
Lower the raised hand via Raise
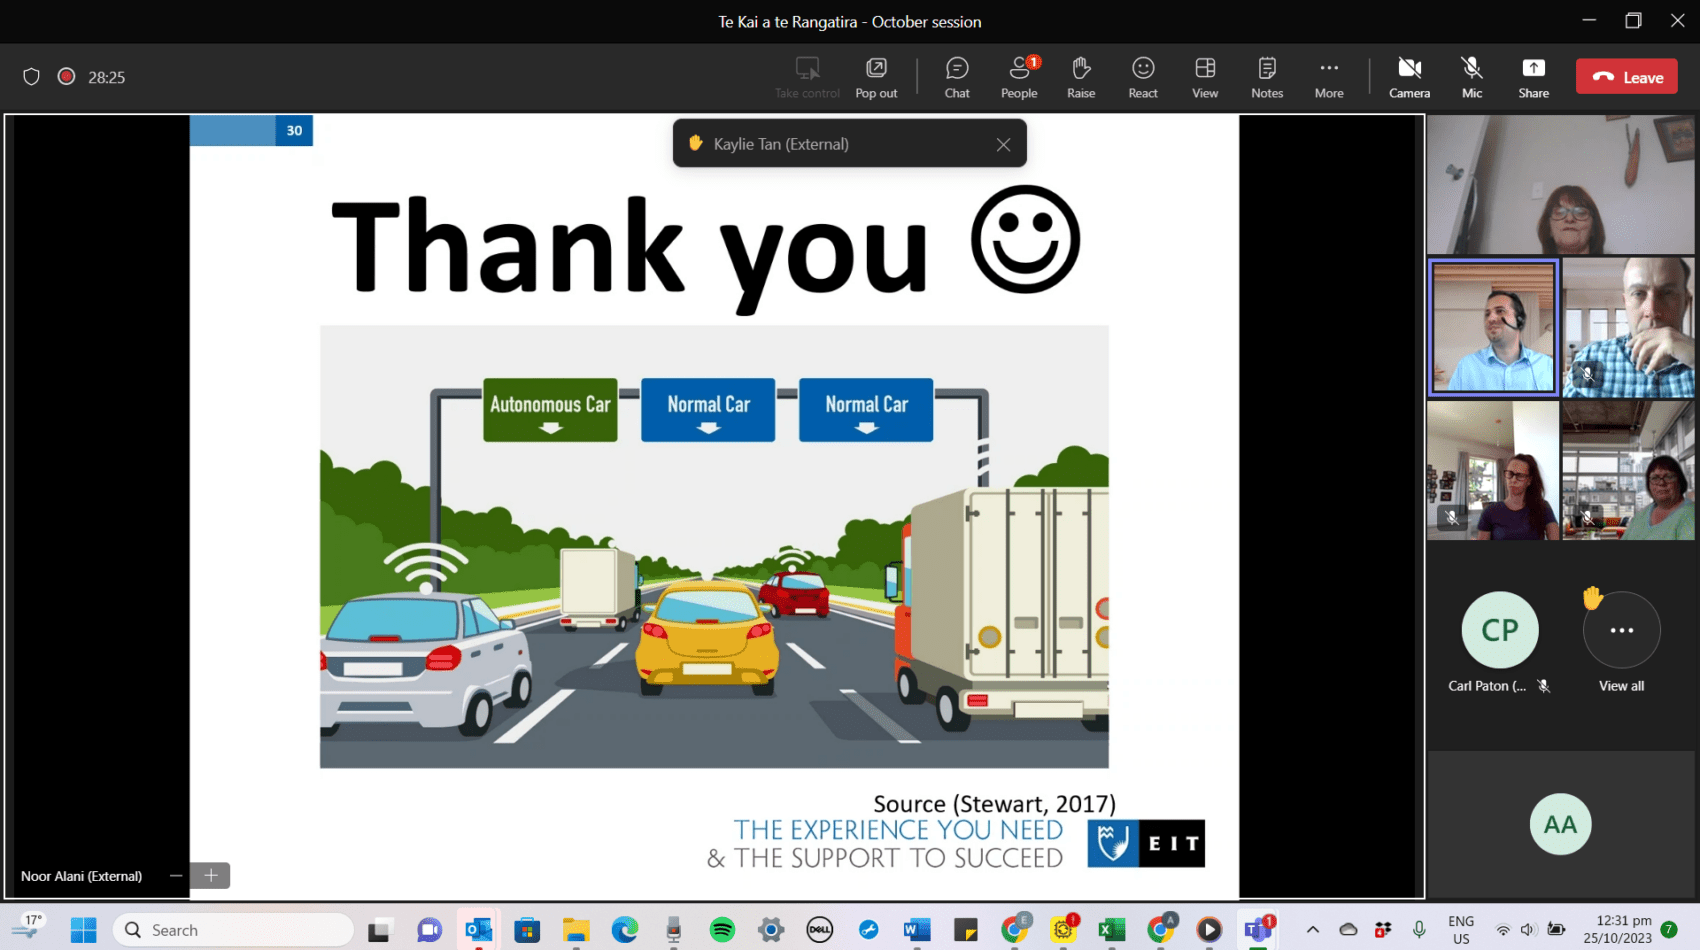pos(1081,76)
